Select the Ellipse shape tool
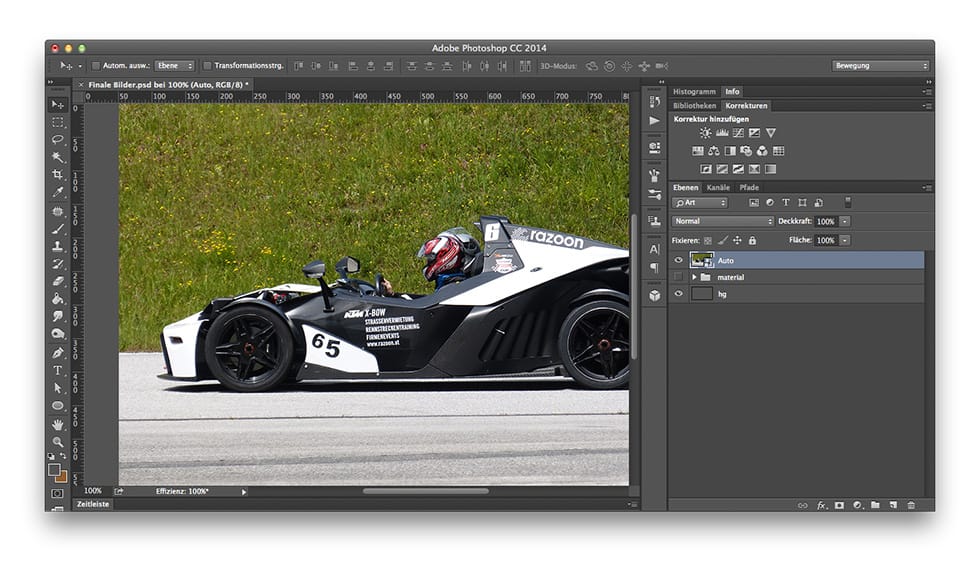Viewport: 980px width, 585px height. 58,406
